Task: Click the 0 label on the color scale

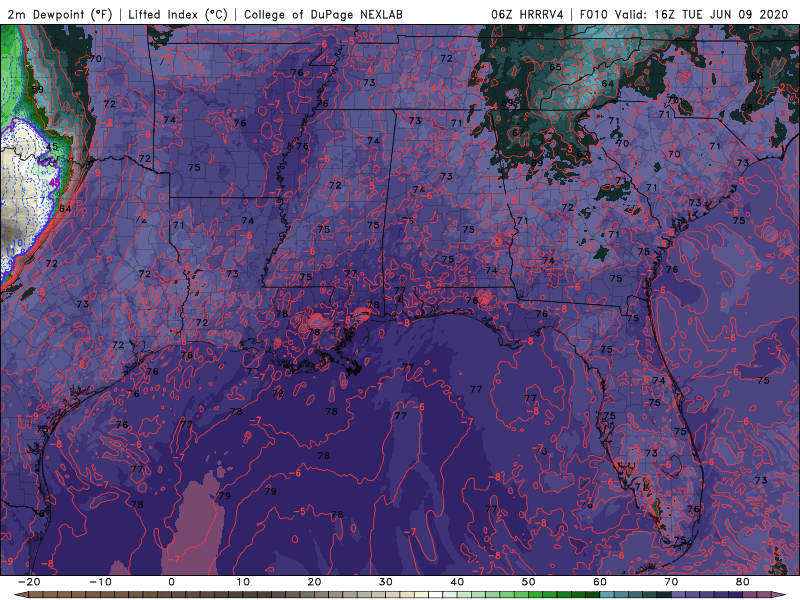Action: point(171,582)
